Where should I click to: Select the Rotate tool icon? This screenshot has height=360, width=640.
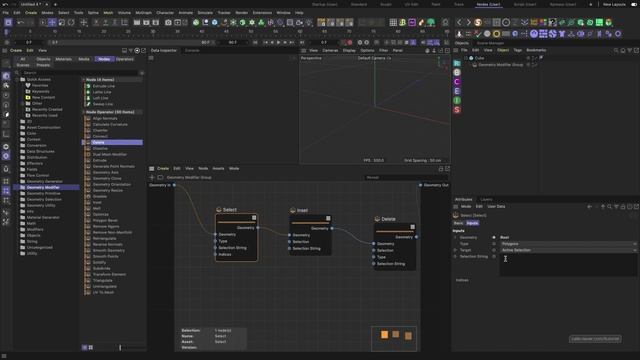pyautogui.click(x=71, y=22)
